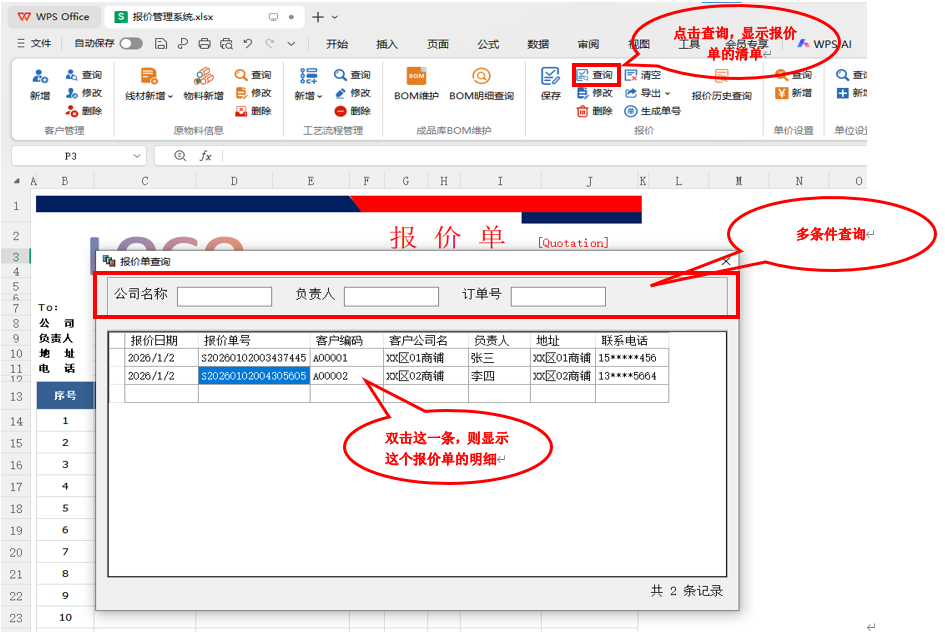Click 新增 in 客户管理 group
The height and width of the screenshot is (632, 945).
pyautogui.click(x=40, y=84)
